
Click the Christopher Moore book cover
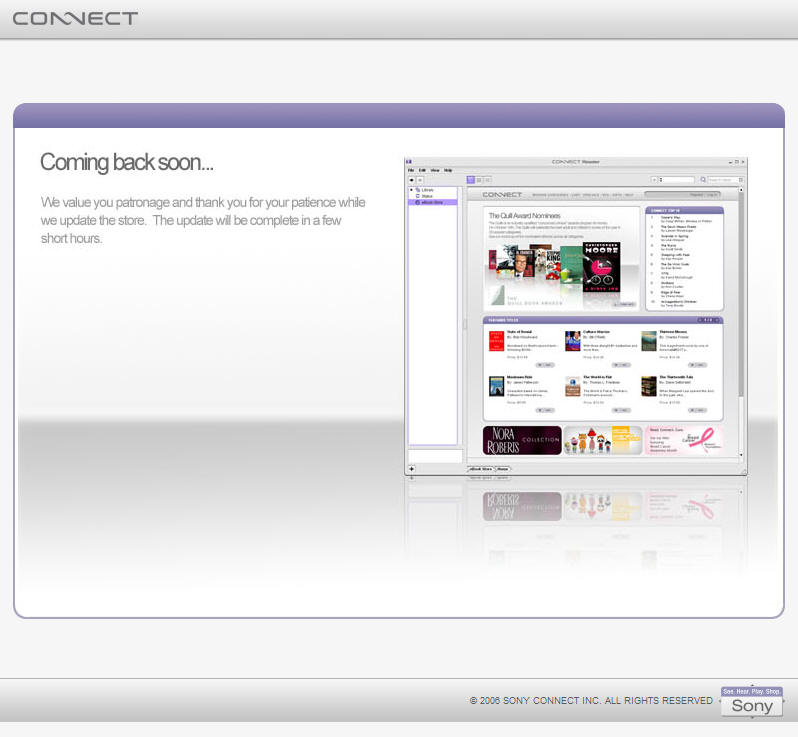(x=602, y=267)
